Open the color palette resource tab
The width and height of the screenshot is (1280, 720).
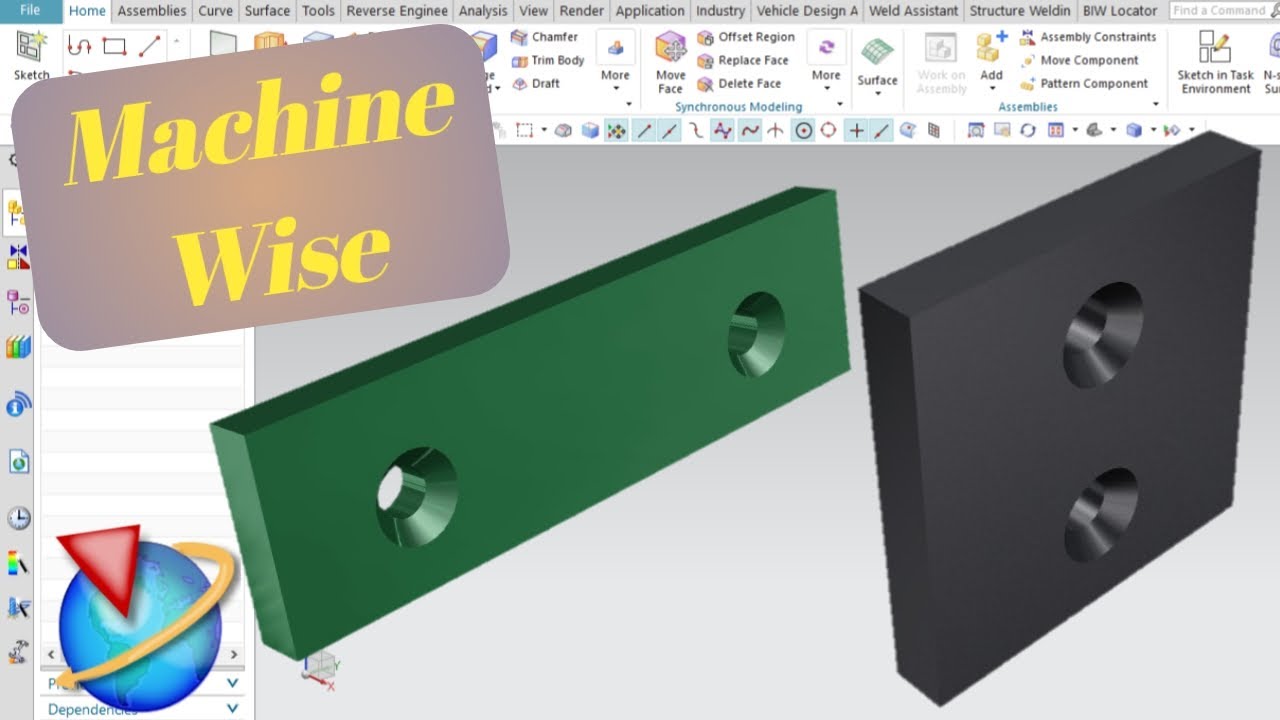[x=18, y=563]
